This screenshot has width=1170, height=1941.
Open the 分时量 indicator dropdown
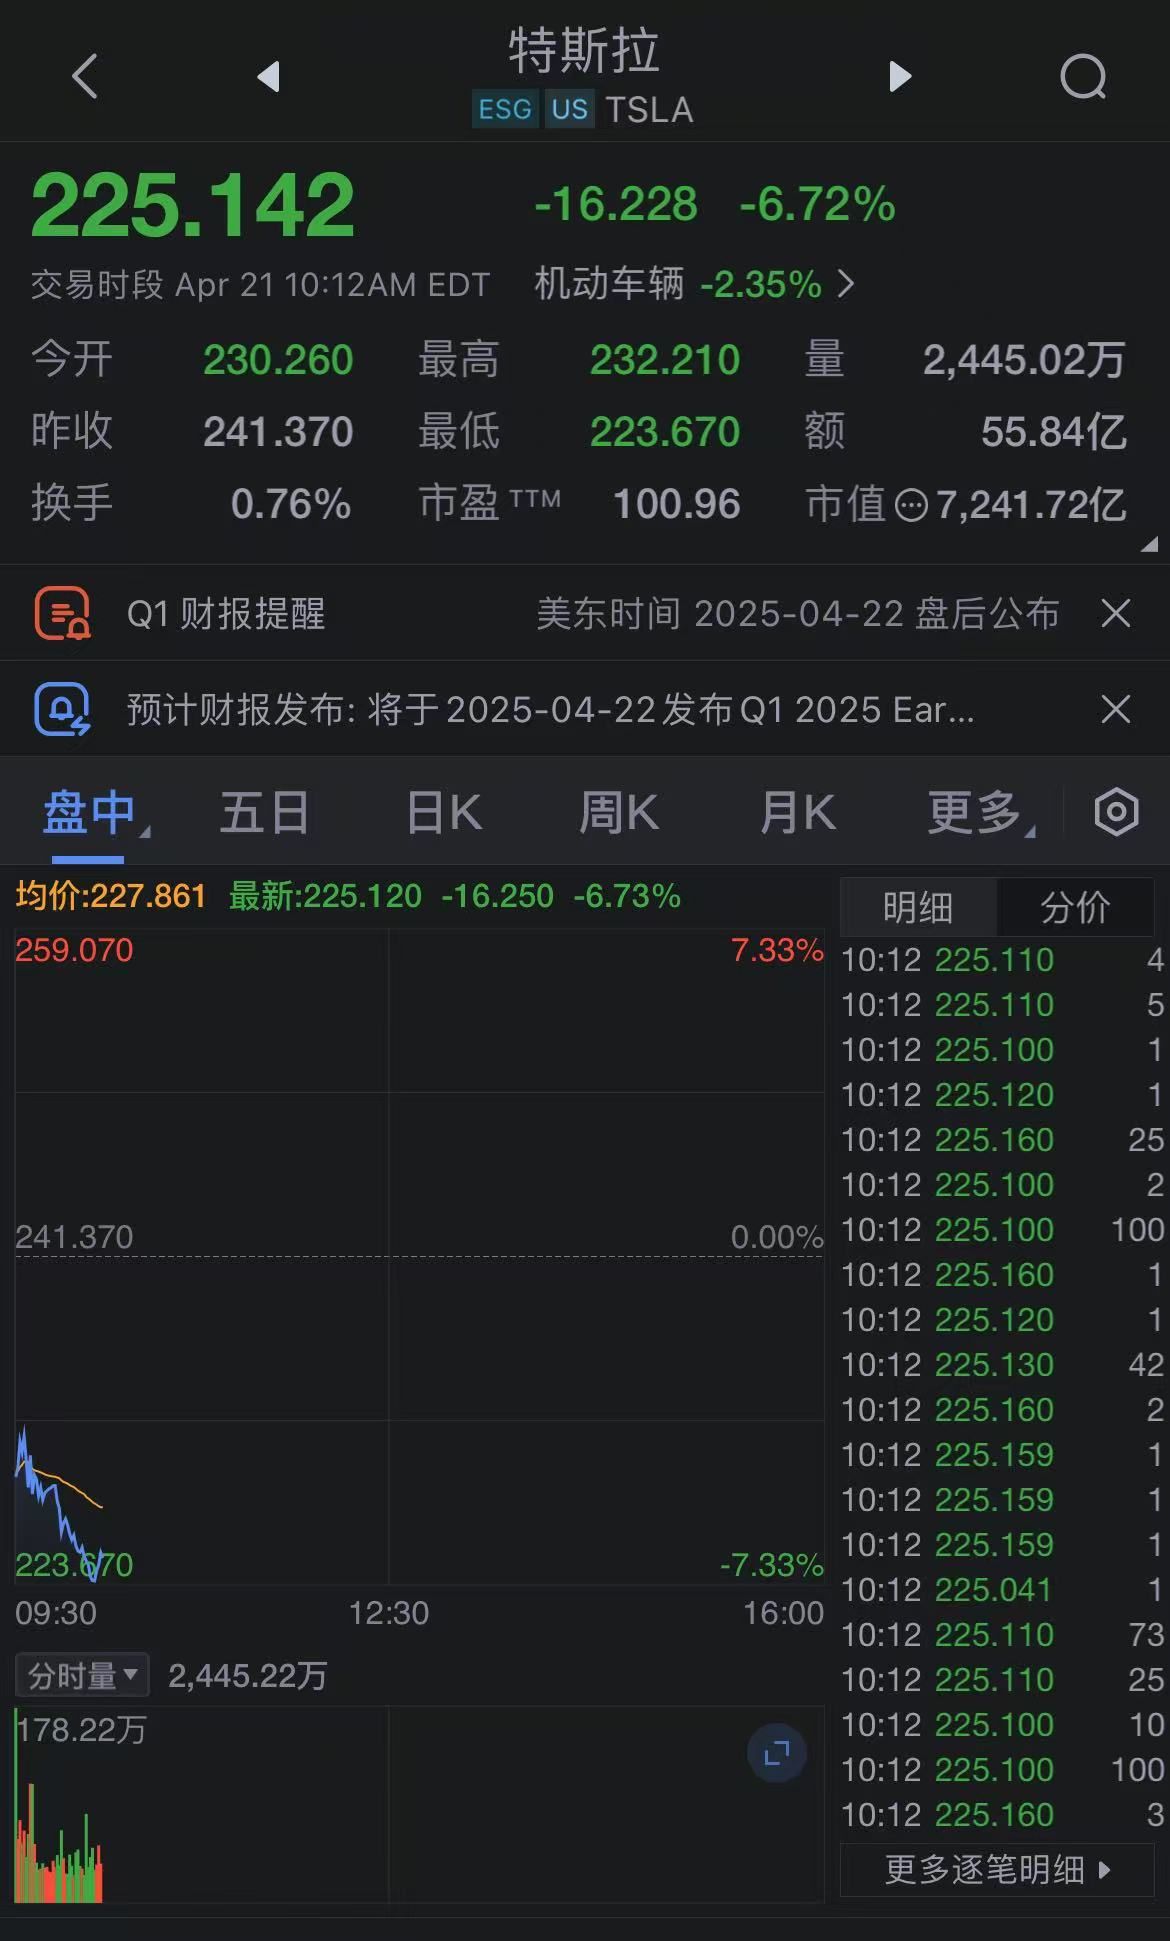tap(82, 1675)
